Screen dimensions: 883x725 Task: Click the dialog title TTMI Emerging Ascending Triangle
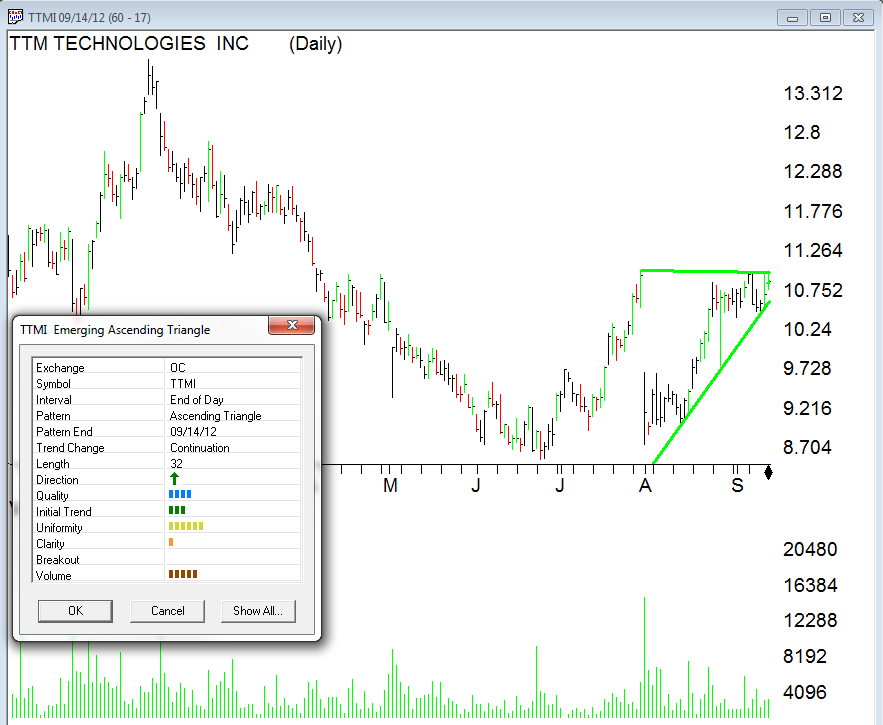(115, 330)
